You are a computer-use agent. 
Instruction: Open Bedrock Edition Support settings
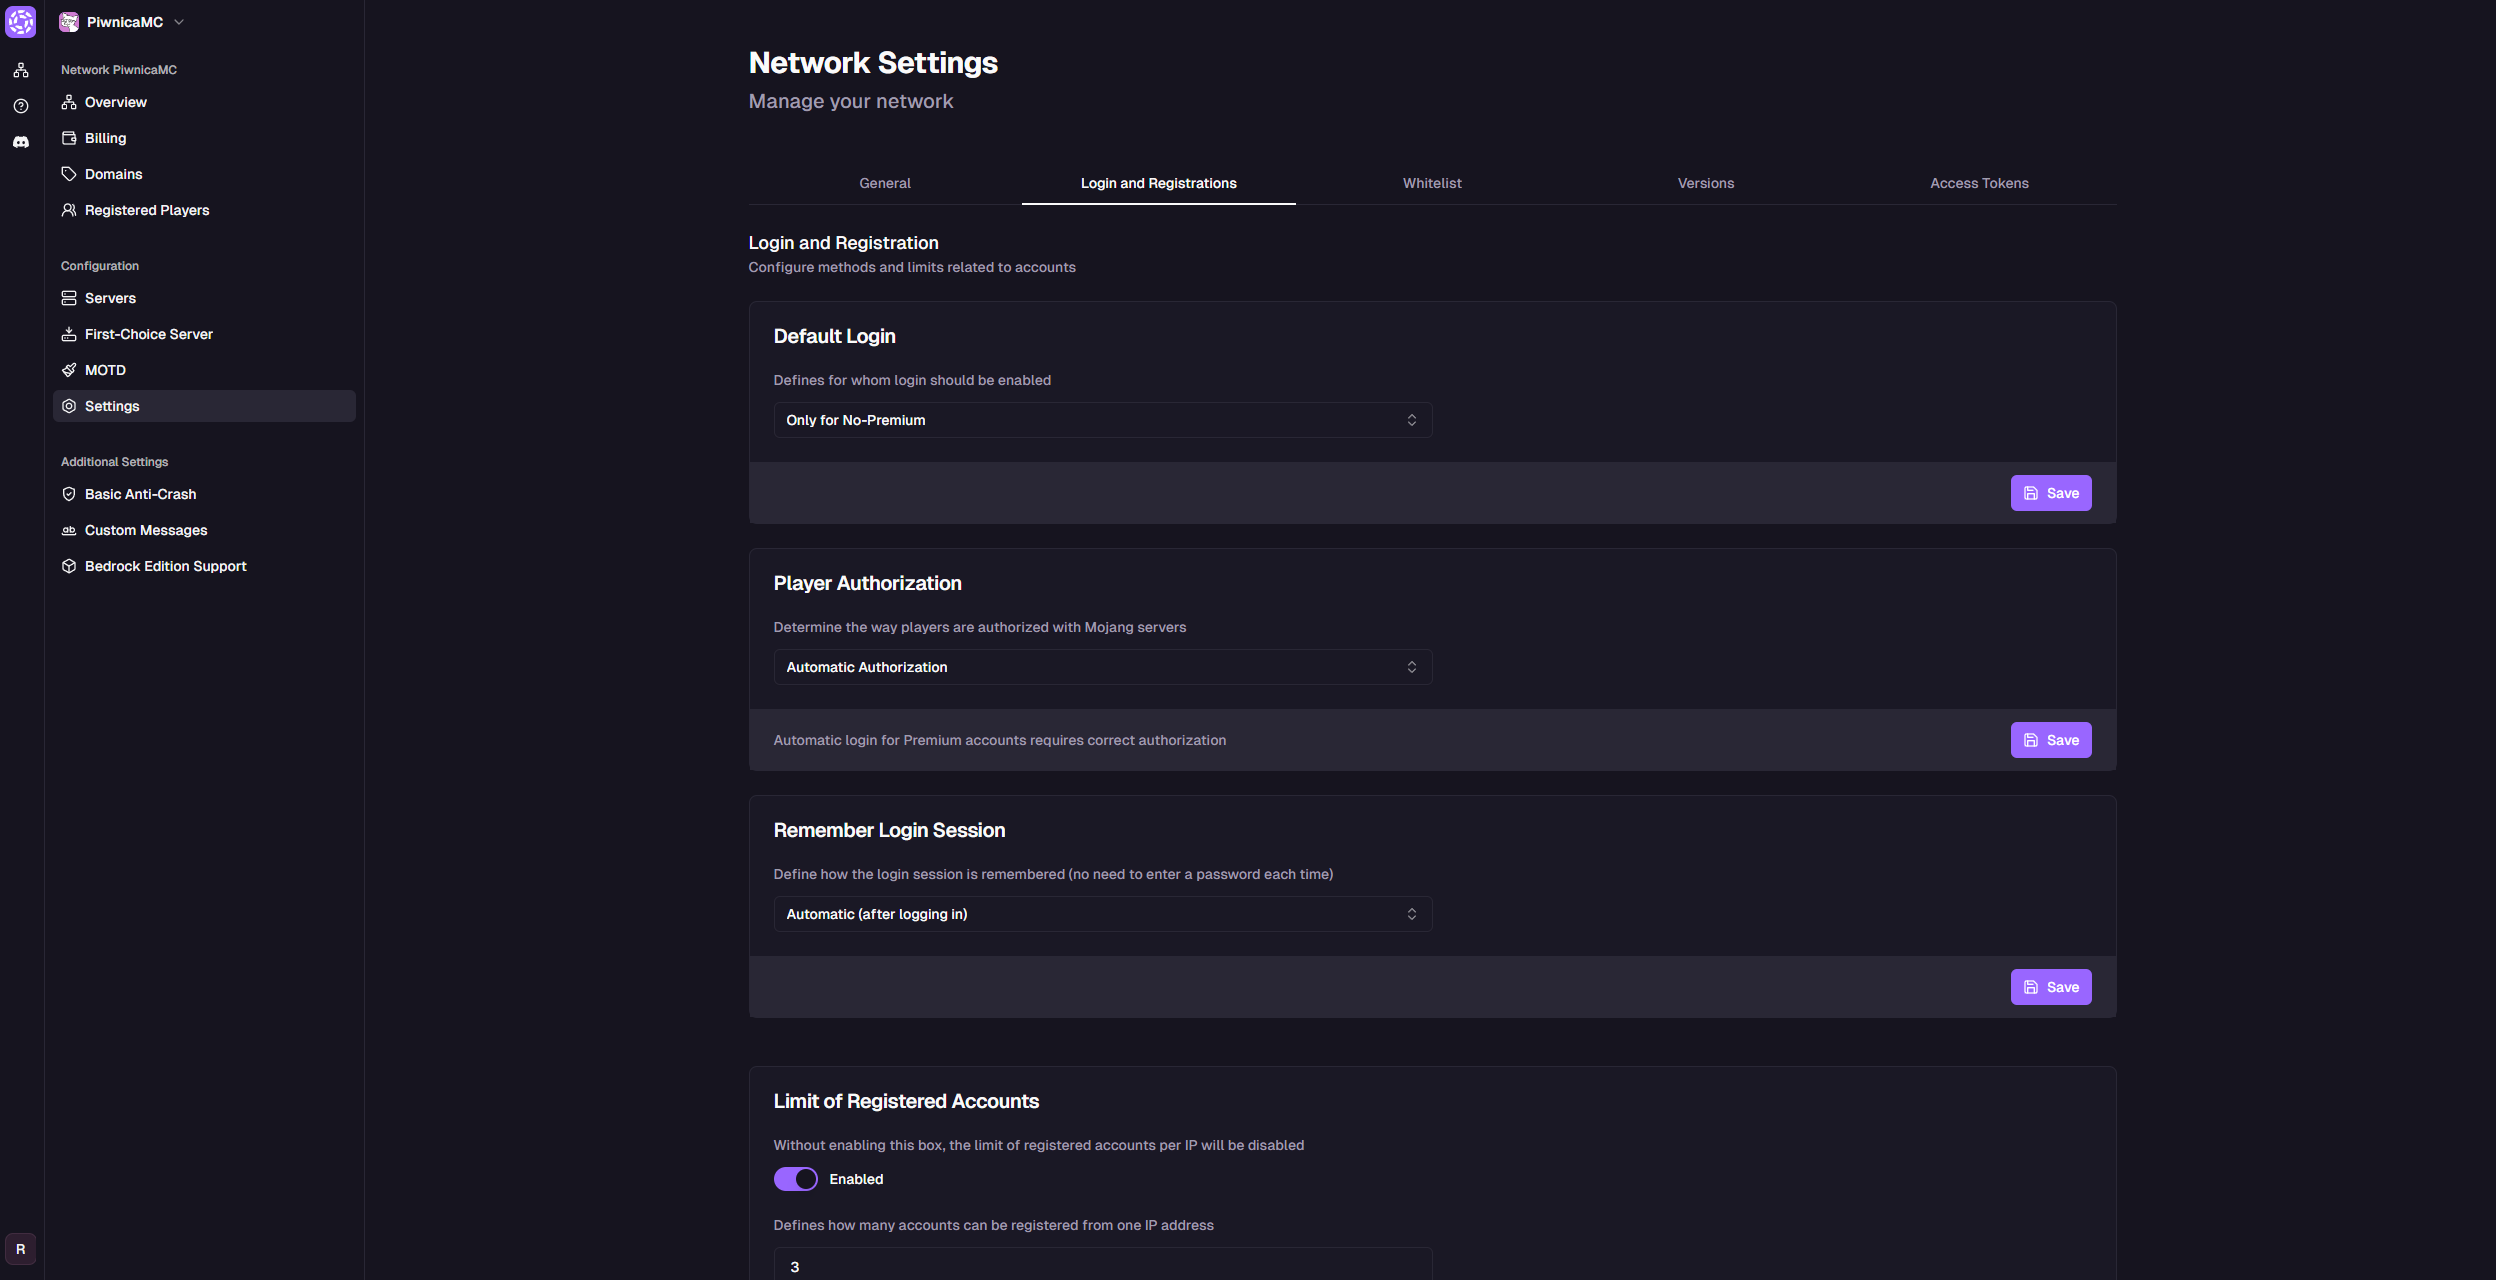click(x=164, y=565)
